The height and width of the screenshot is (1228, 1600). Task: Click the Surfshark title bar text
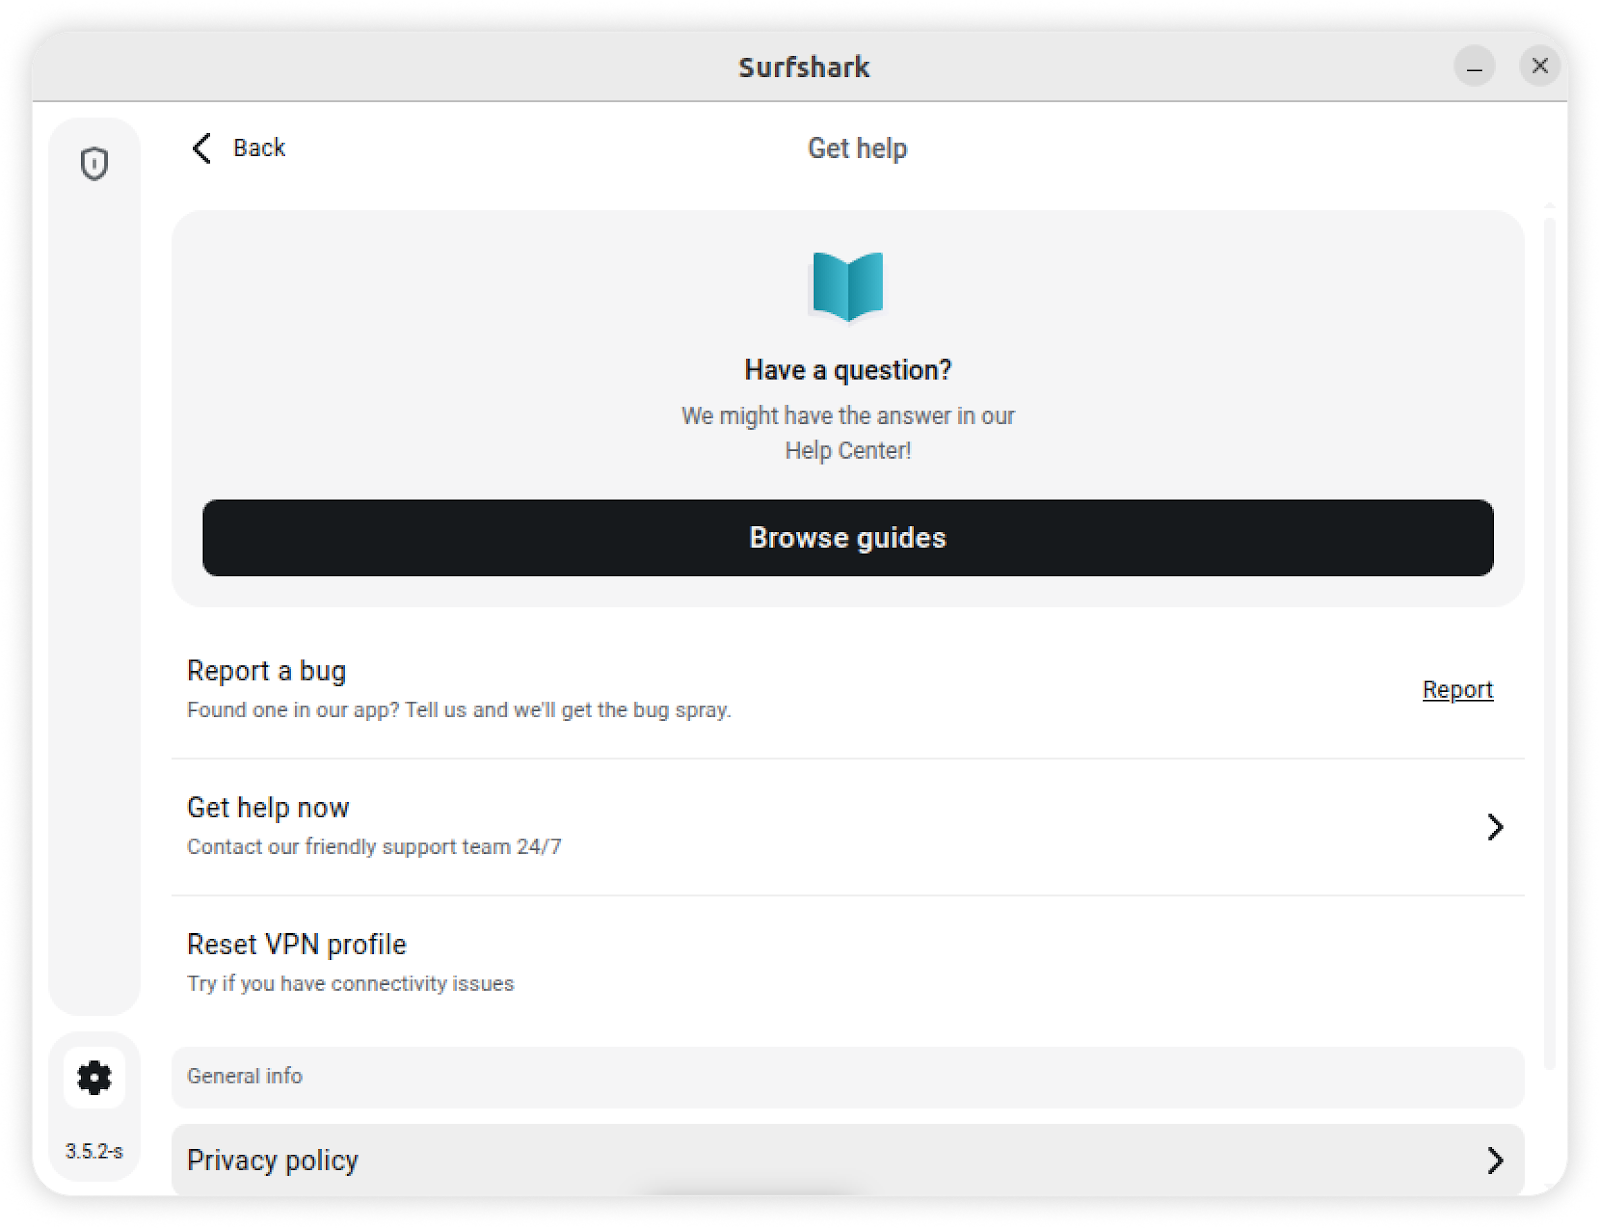coord(804,67)
